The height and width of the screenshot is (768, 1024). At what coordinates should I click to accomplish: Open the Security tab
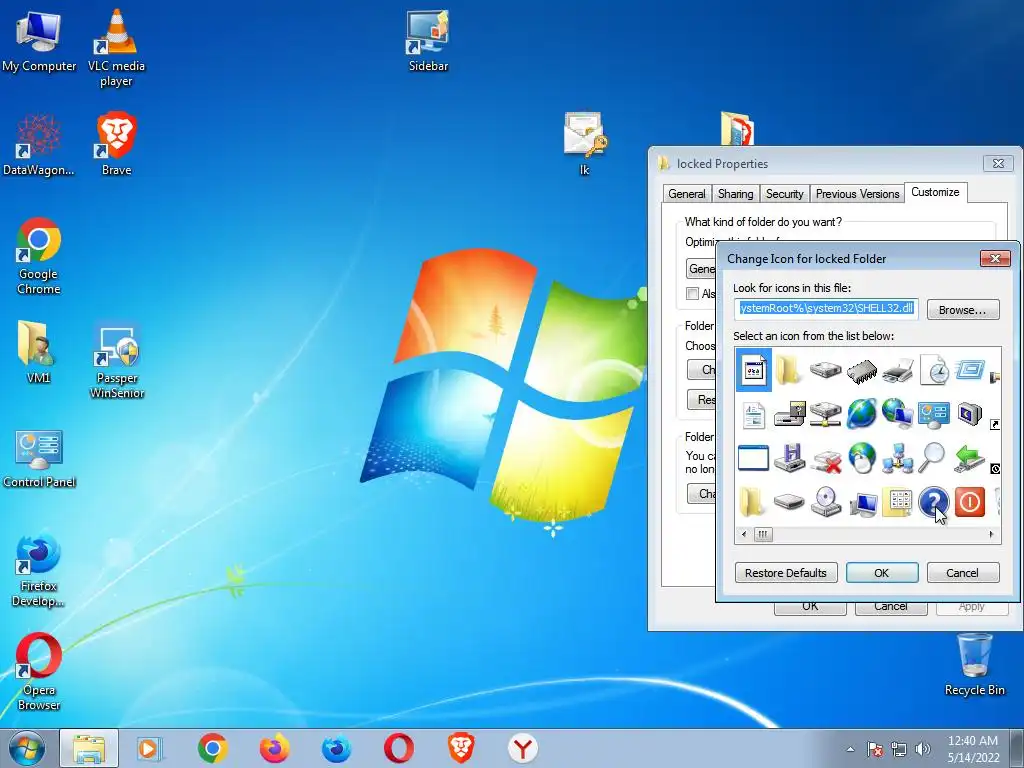pos(784,194)
